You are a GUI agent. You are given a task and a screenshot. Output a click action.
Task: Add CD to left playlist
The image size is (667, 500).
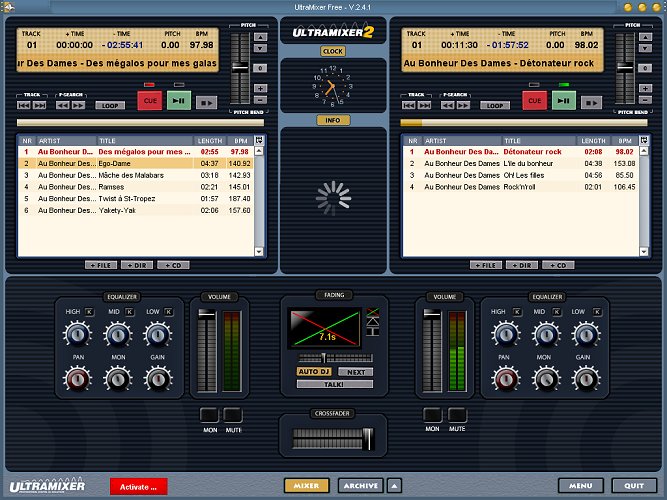(173, 265)
